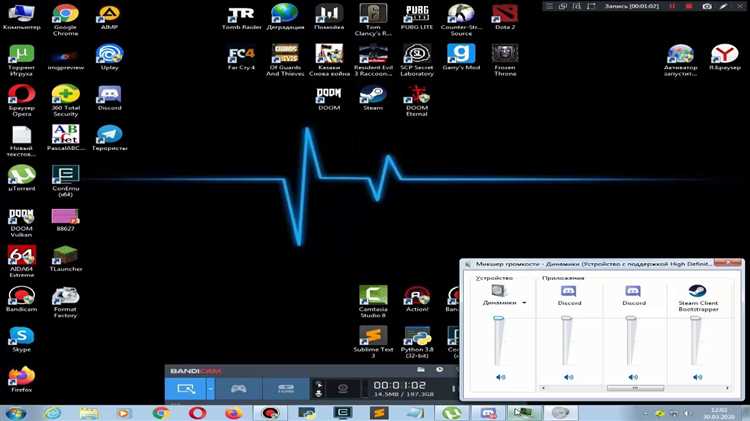750x421 pixels.
Task: Launch Dota 2 from the desktop
Action: coord(505,17)
